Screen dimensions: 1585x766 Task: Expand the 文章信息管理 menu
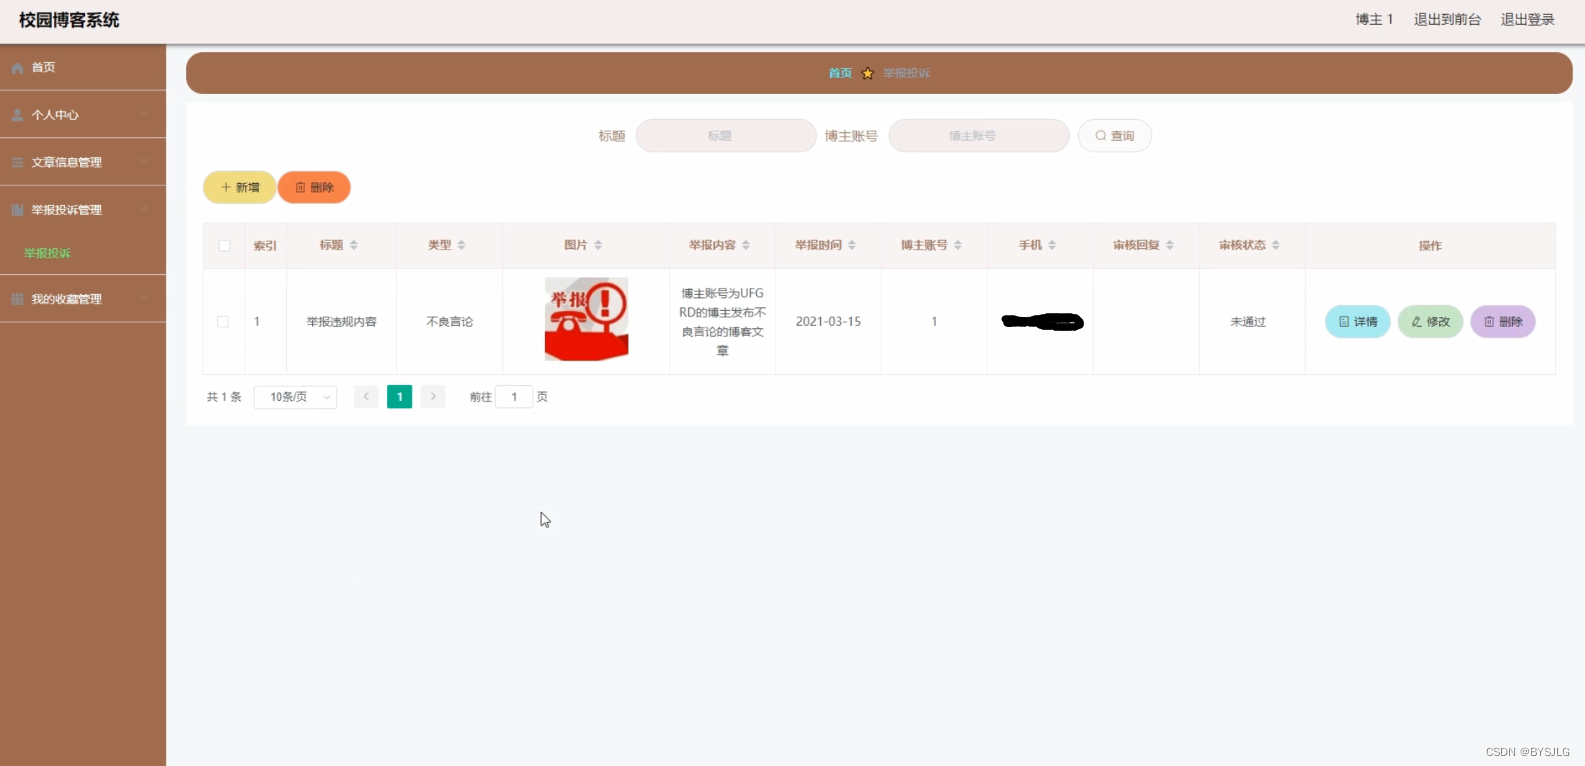(x=145, y=161)
